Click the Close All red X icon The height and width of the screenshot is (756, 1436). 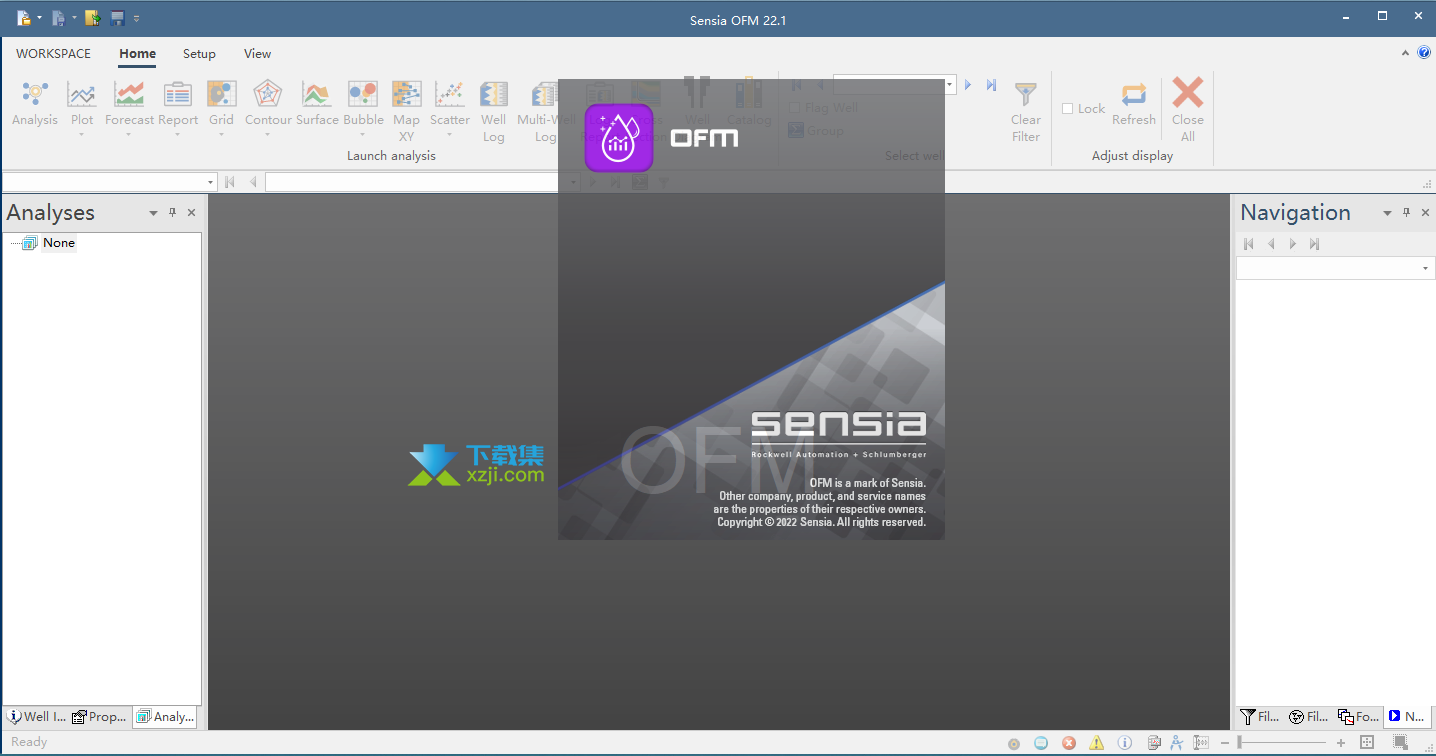tap(1188, 94)
